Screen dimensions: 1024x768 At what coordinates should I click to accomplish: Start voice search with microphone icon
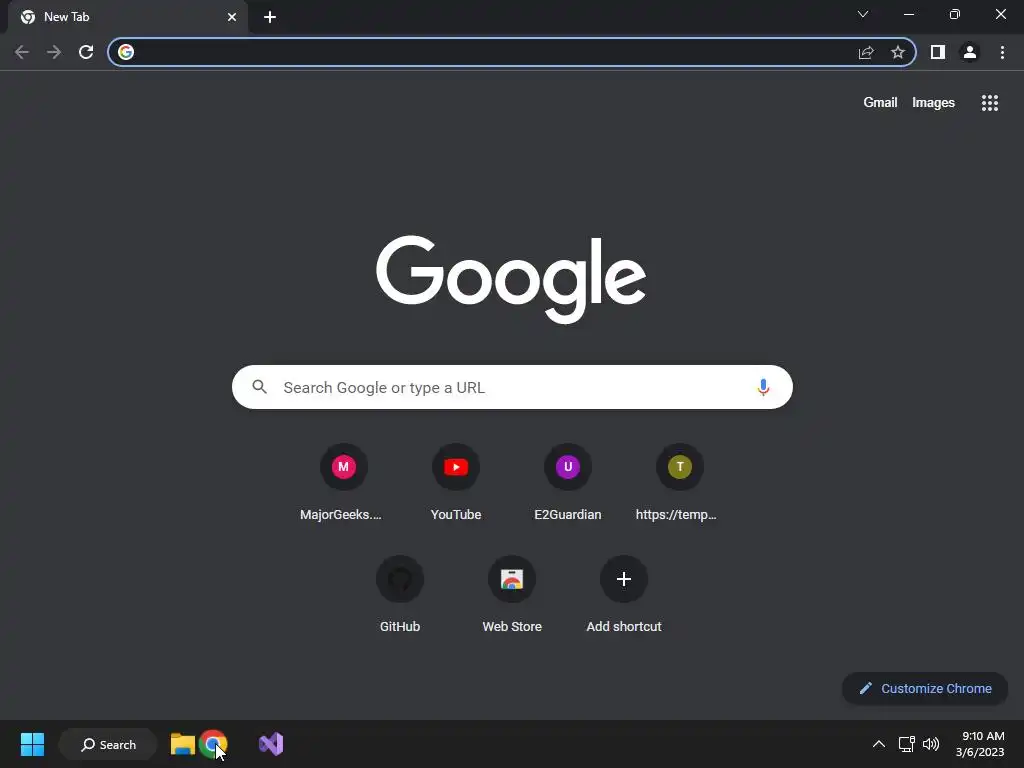[763, 387]
